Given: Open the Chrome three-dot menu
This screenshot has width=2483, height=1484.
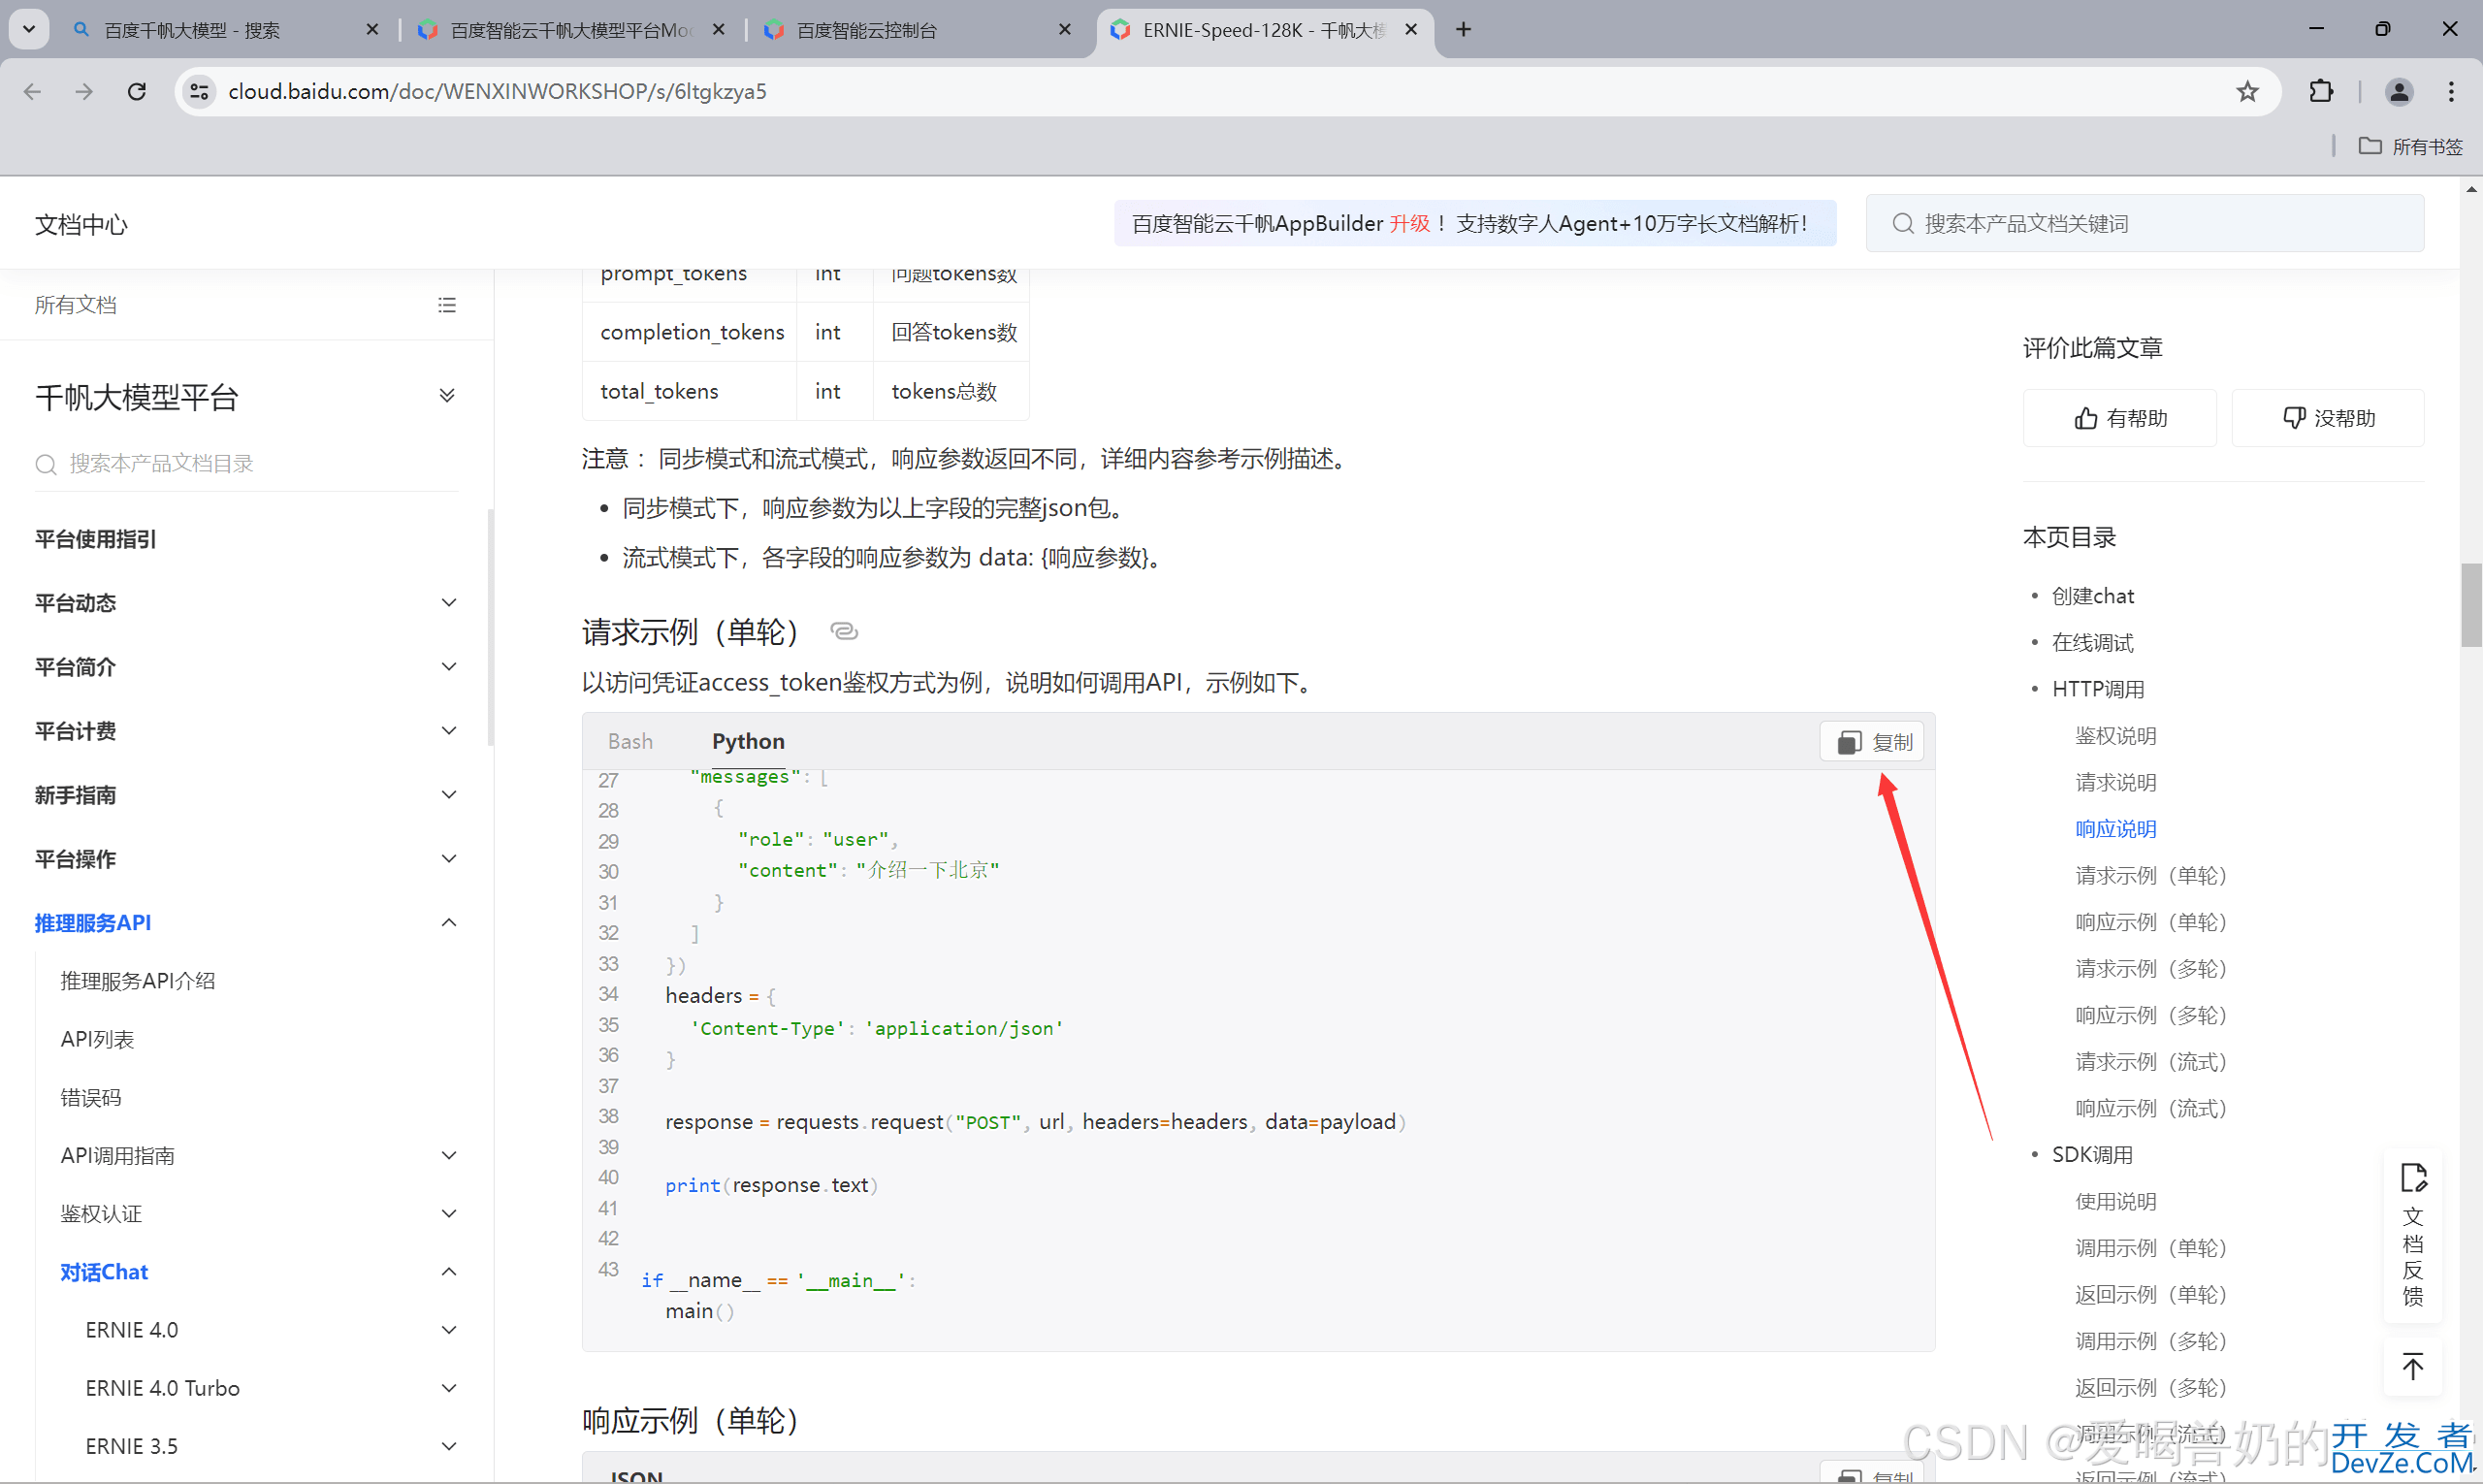Looking at the screenshot, I should [2450, 92].
